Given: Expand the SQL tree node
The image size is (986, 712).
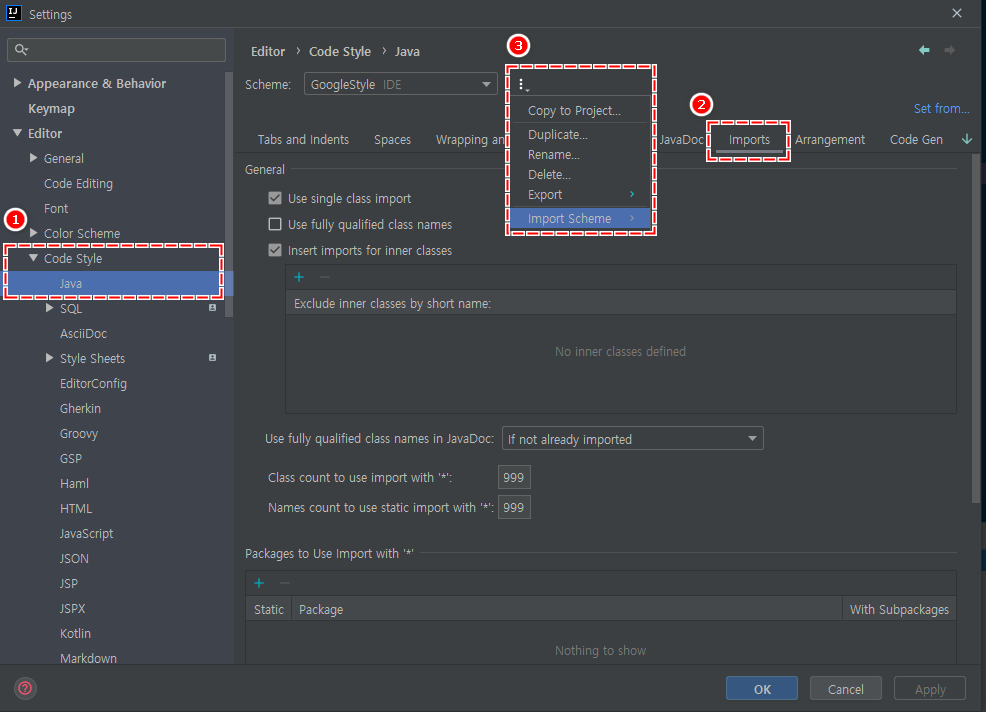Looking at the screenshot, I should click(50, 308).
